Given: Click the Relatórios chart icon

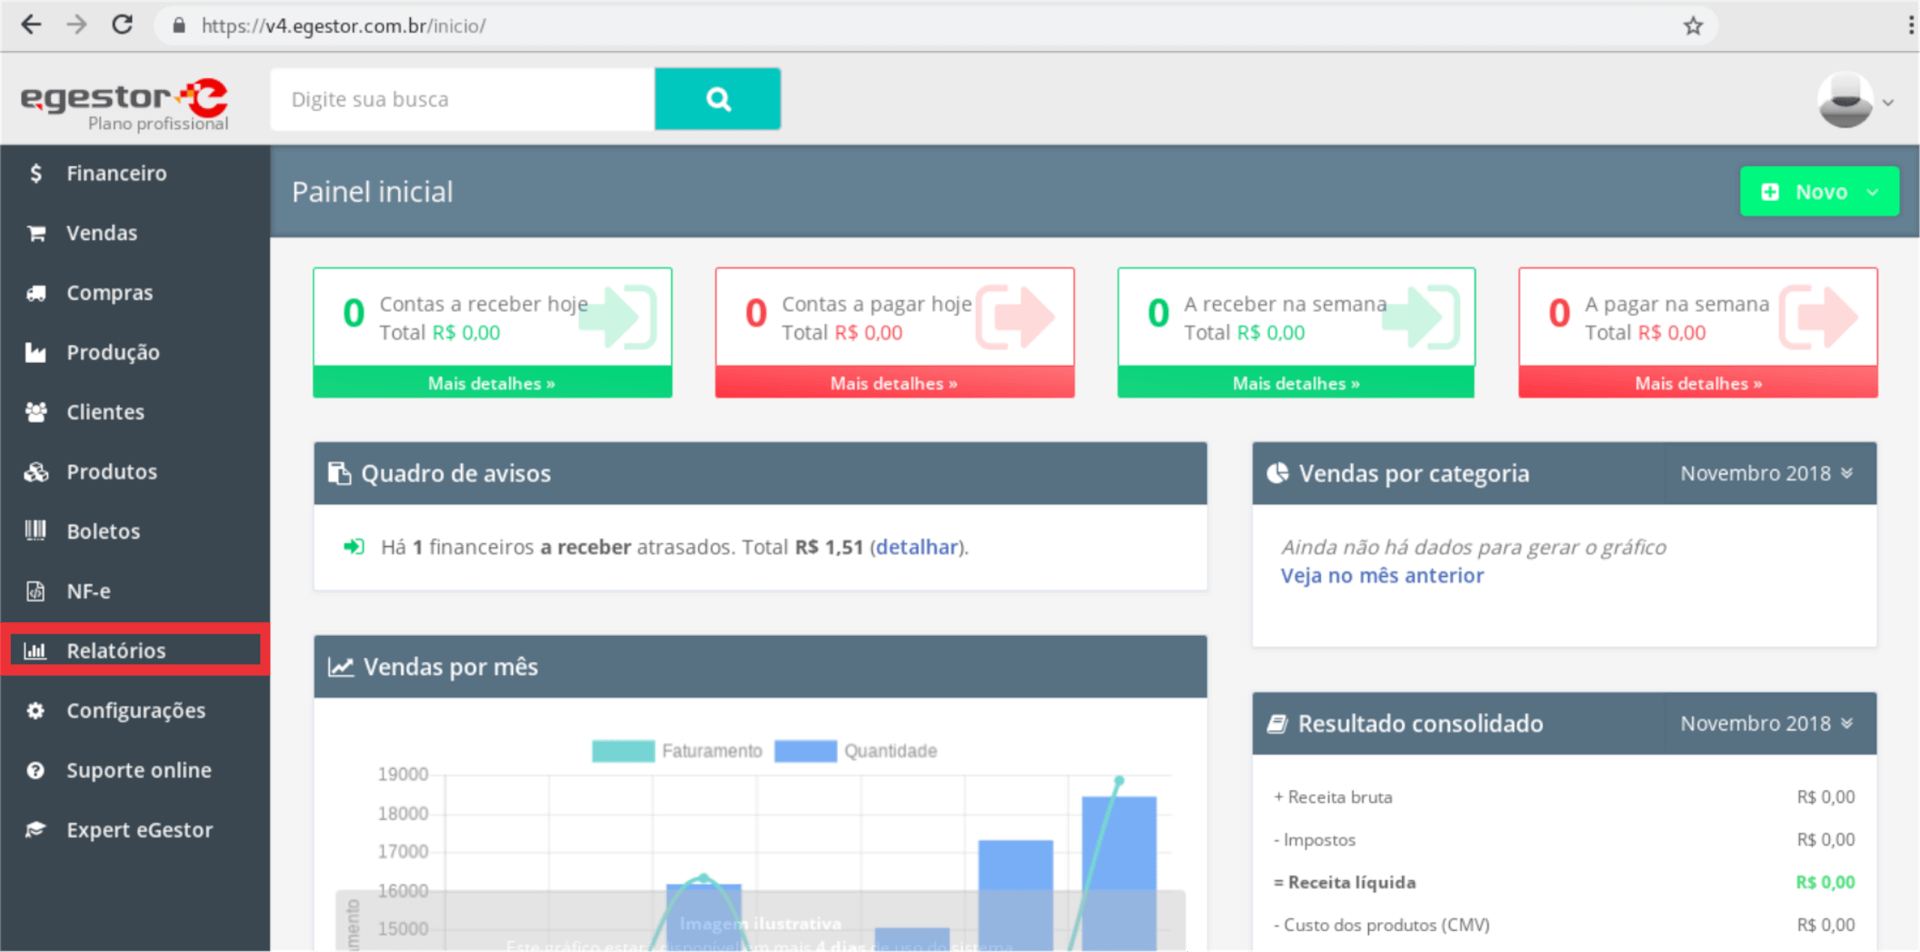Looking at the screenshot, I should [x=36, y=651].
